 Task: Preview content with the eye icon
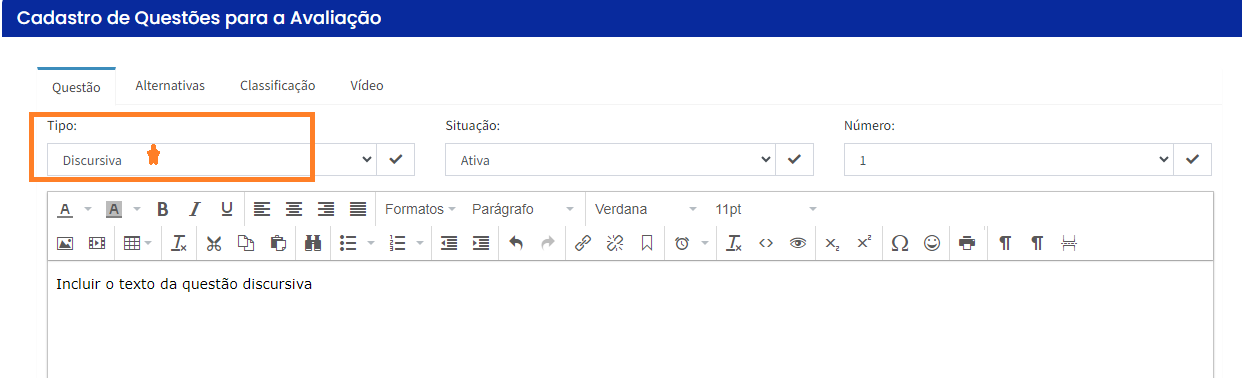(798, 243)
